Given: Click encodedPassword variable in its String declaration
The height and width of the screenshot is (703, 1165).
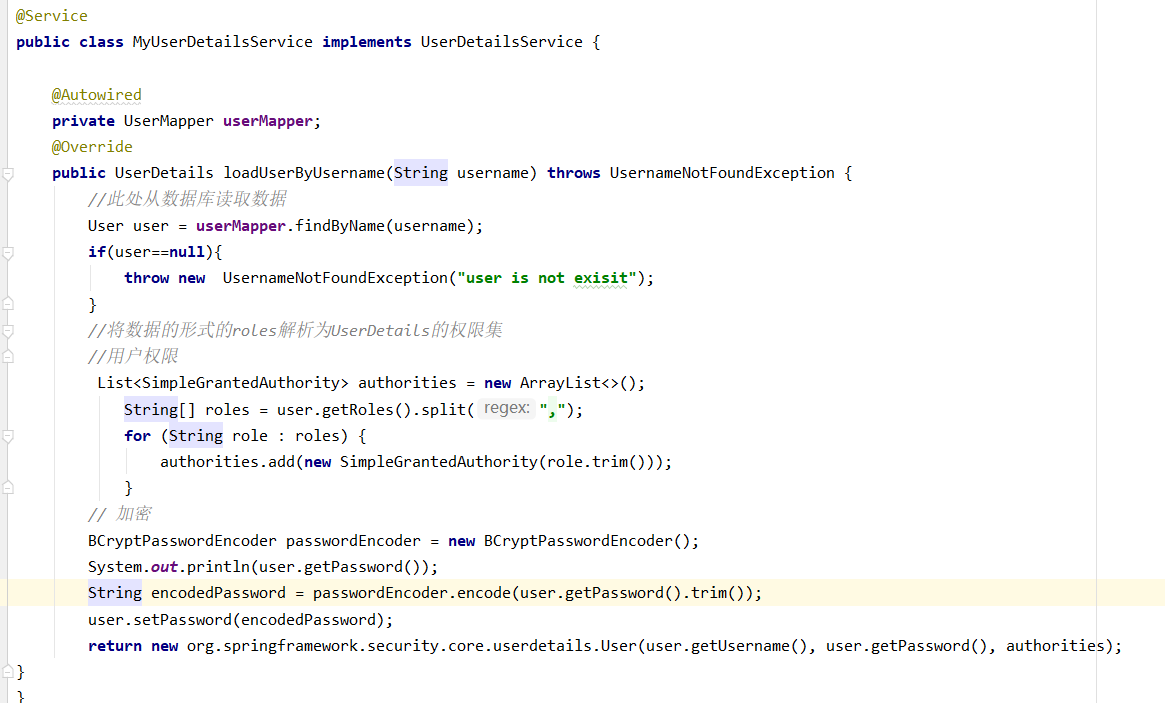Looking at the screenshot, I should (x=218, y=593).
